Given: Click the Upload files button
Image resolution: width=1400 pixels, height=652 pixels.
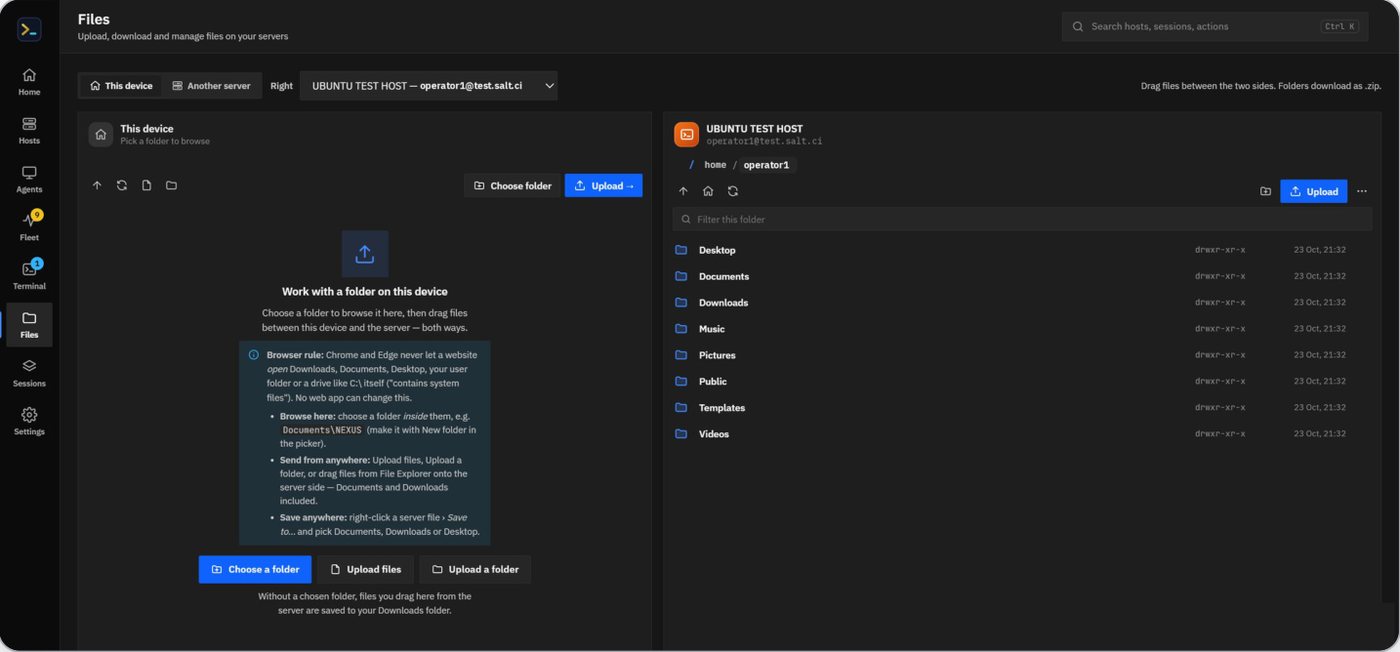Looking at the screenshot, I should (365, 569).
